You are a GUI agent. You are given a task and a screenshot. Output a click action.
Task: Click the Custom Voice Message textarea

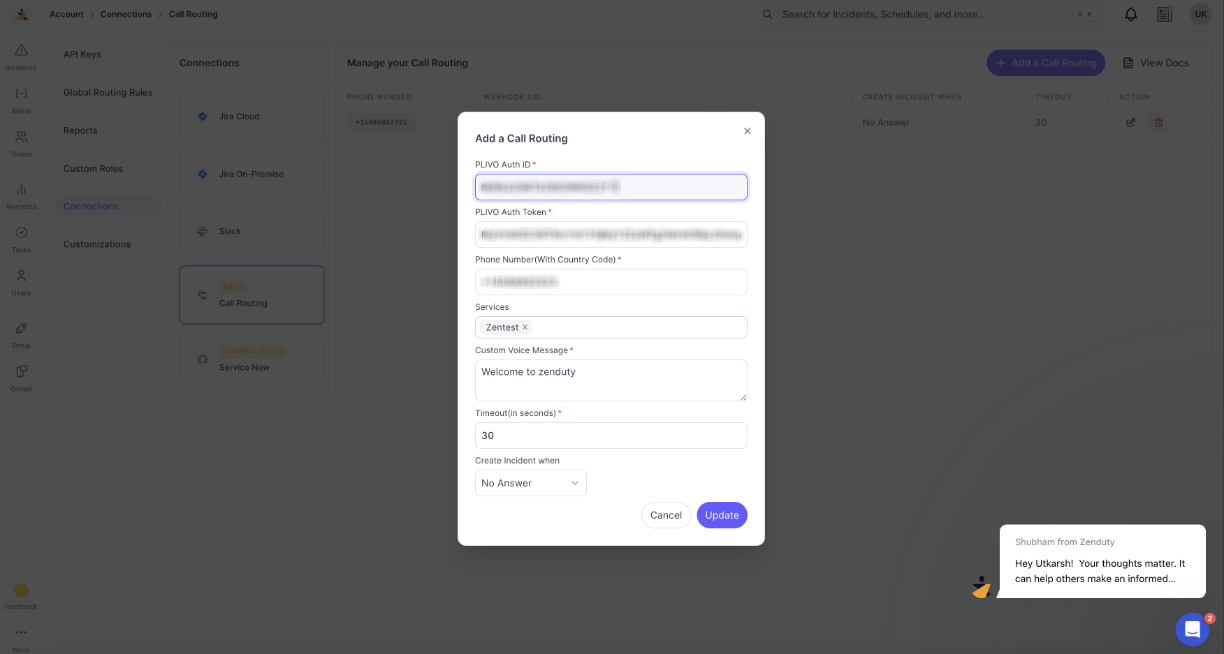[x=611, y=380]
